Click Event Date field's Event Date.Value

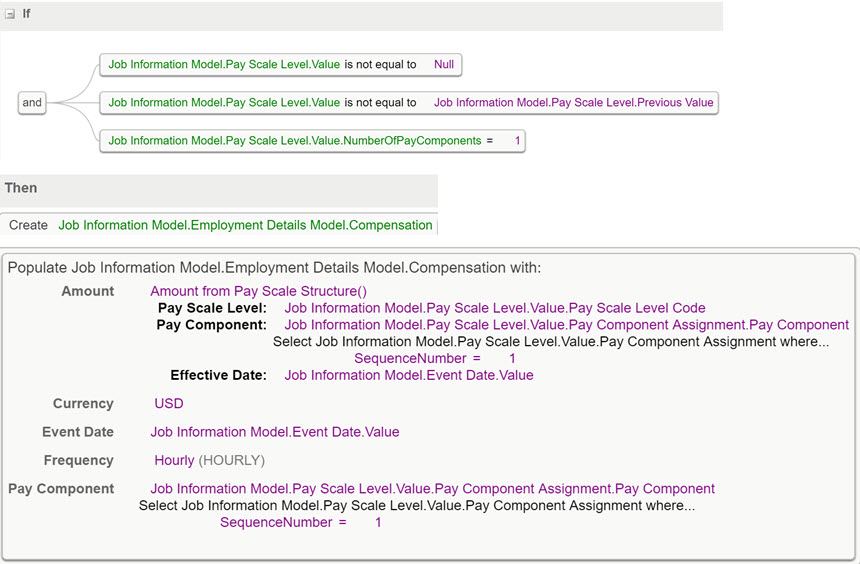(x=275, y=432)
